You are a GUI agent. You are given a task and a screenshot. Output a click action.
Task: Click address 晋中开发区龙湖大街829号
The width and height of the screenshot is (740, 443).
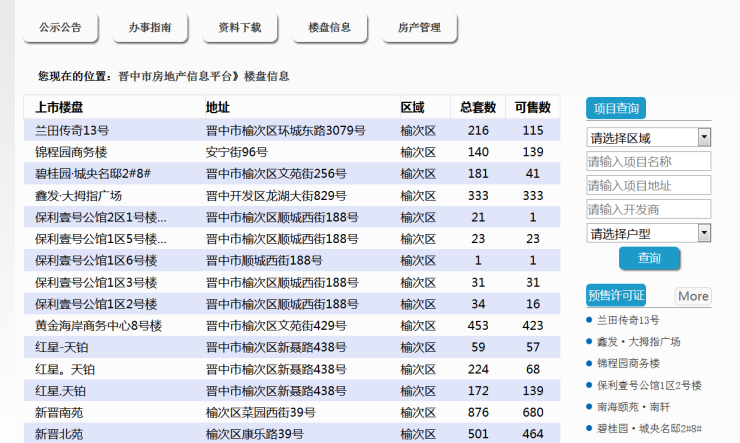276,195
